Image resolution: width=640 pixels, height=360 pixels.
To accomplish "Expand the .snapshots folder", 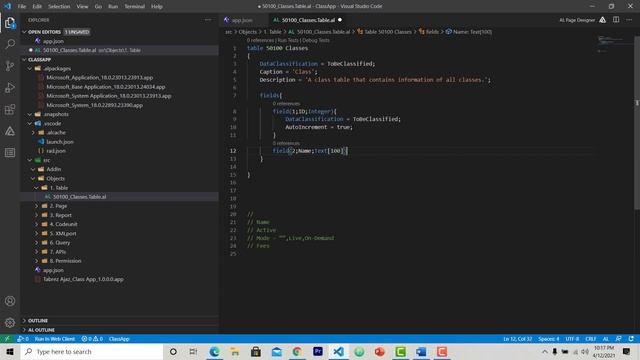I will click(30, 114).
